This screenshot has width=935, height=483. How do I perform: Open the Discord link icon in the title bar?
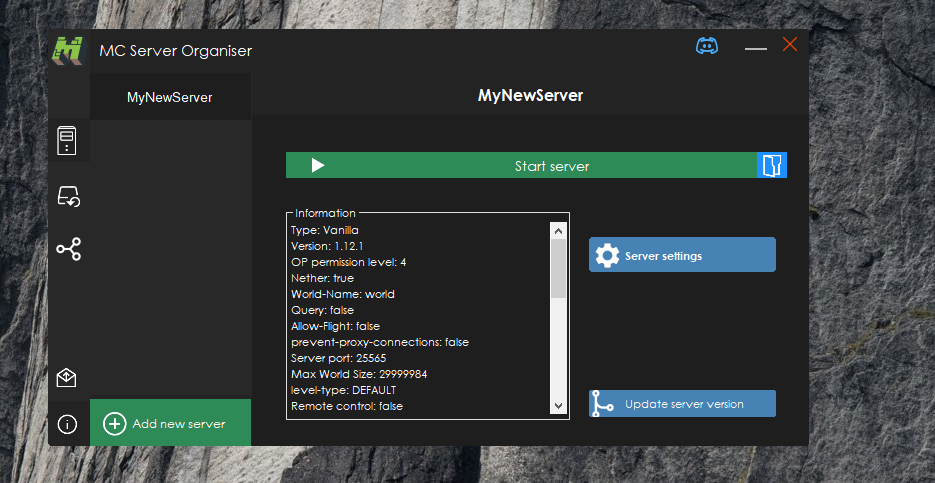tap(707, 47)
